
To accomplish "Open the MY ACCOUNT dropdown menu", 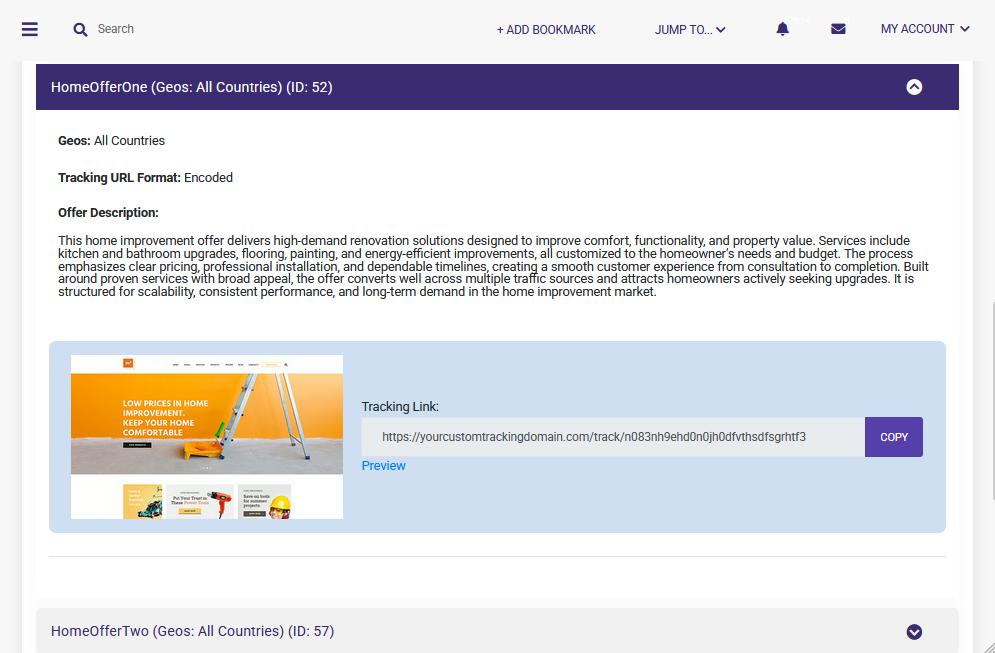I will pos(925,29).
